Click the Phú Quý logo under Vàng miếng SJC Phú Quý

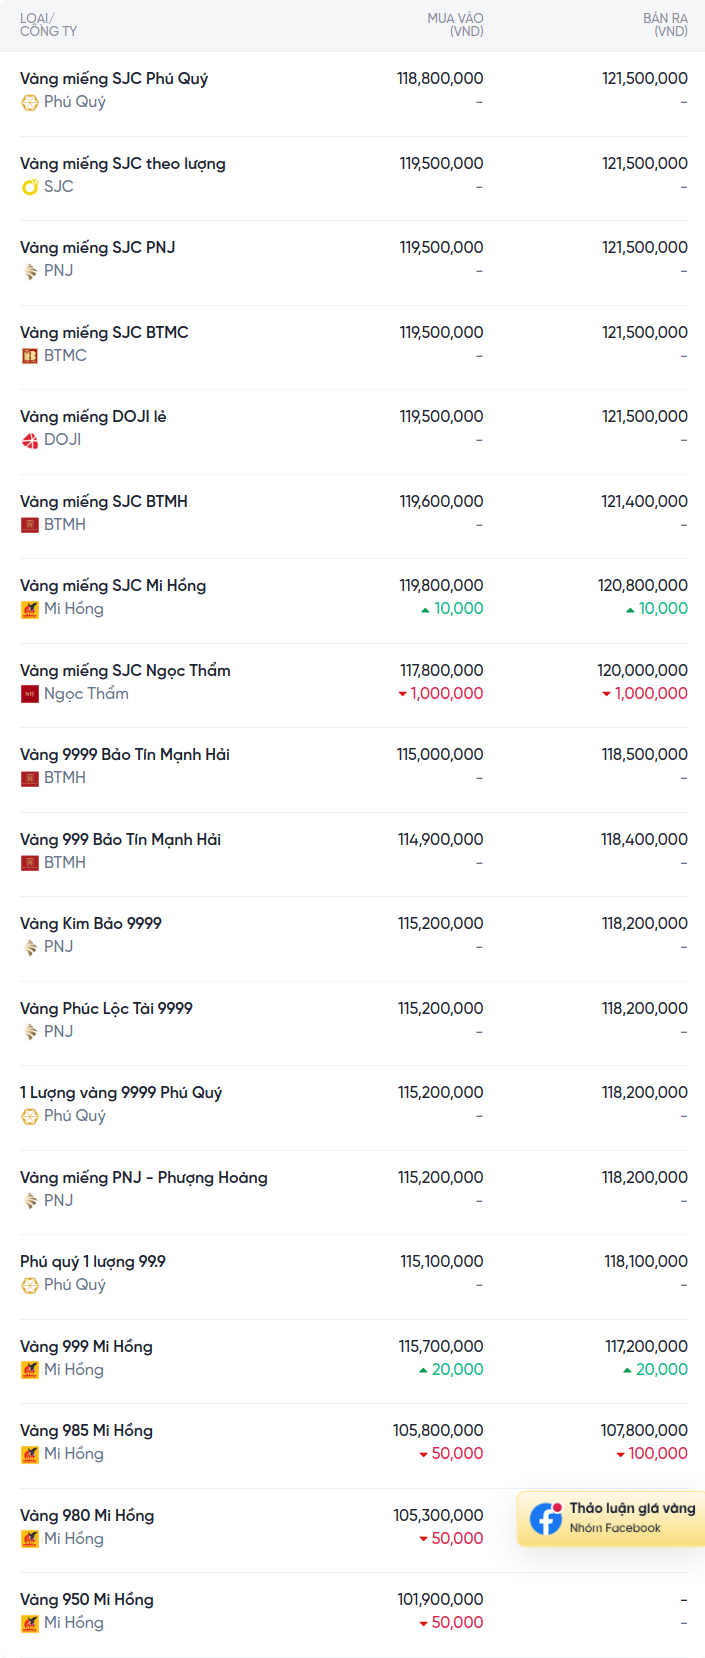30,102
